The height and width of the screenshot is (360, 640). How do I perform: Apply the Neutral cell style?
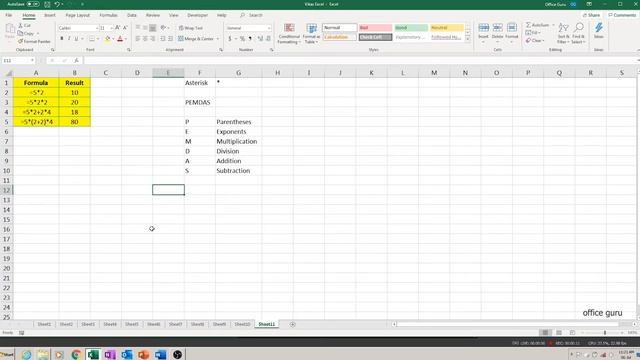point(447,28)
